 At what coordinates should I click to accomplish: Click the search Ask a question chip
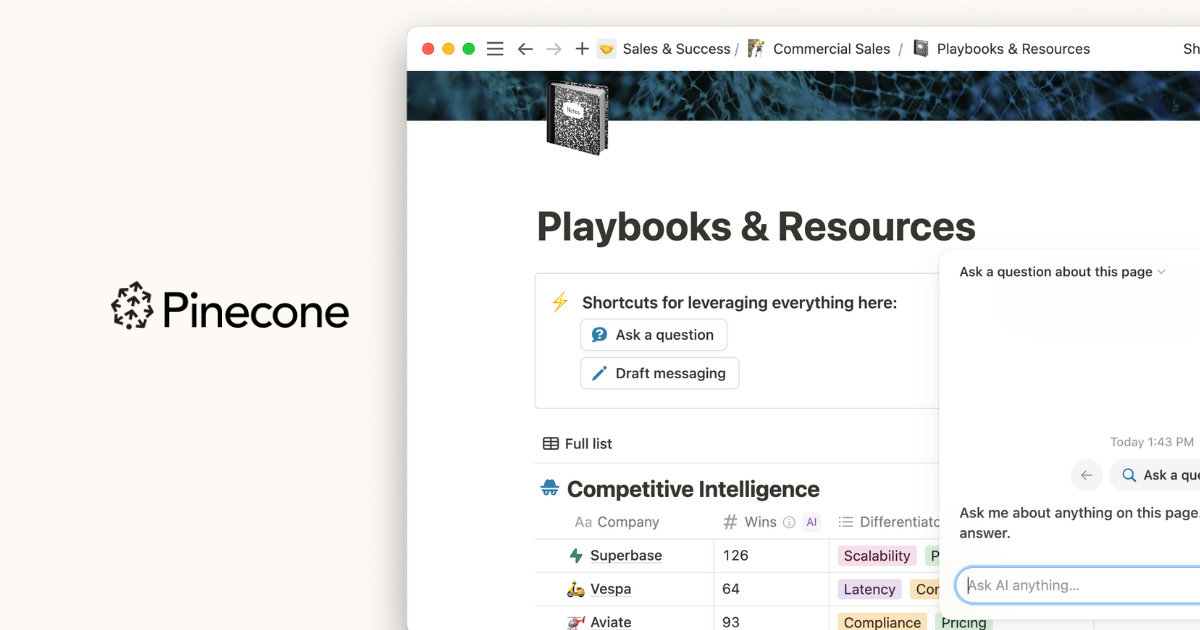1155,475
